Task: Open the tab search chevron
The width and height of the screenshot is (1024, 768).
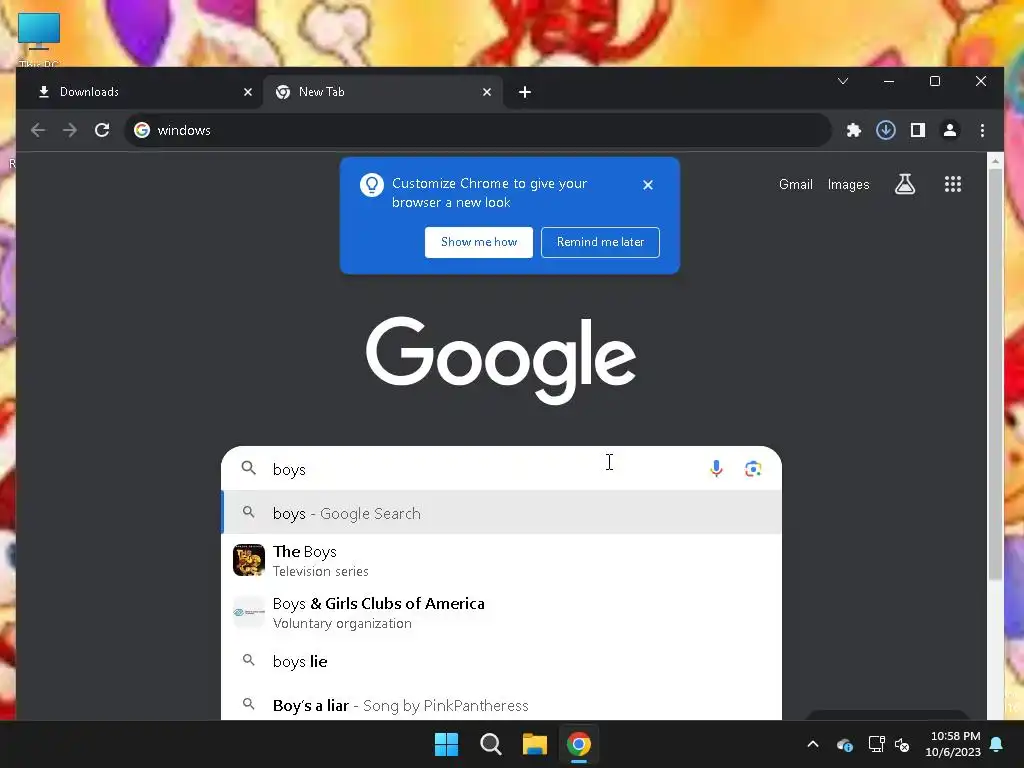Action: coord(843,81)
